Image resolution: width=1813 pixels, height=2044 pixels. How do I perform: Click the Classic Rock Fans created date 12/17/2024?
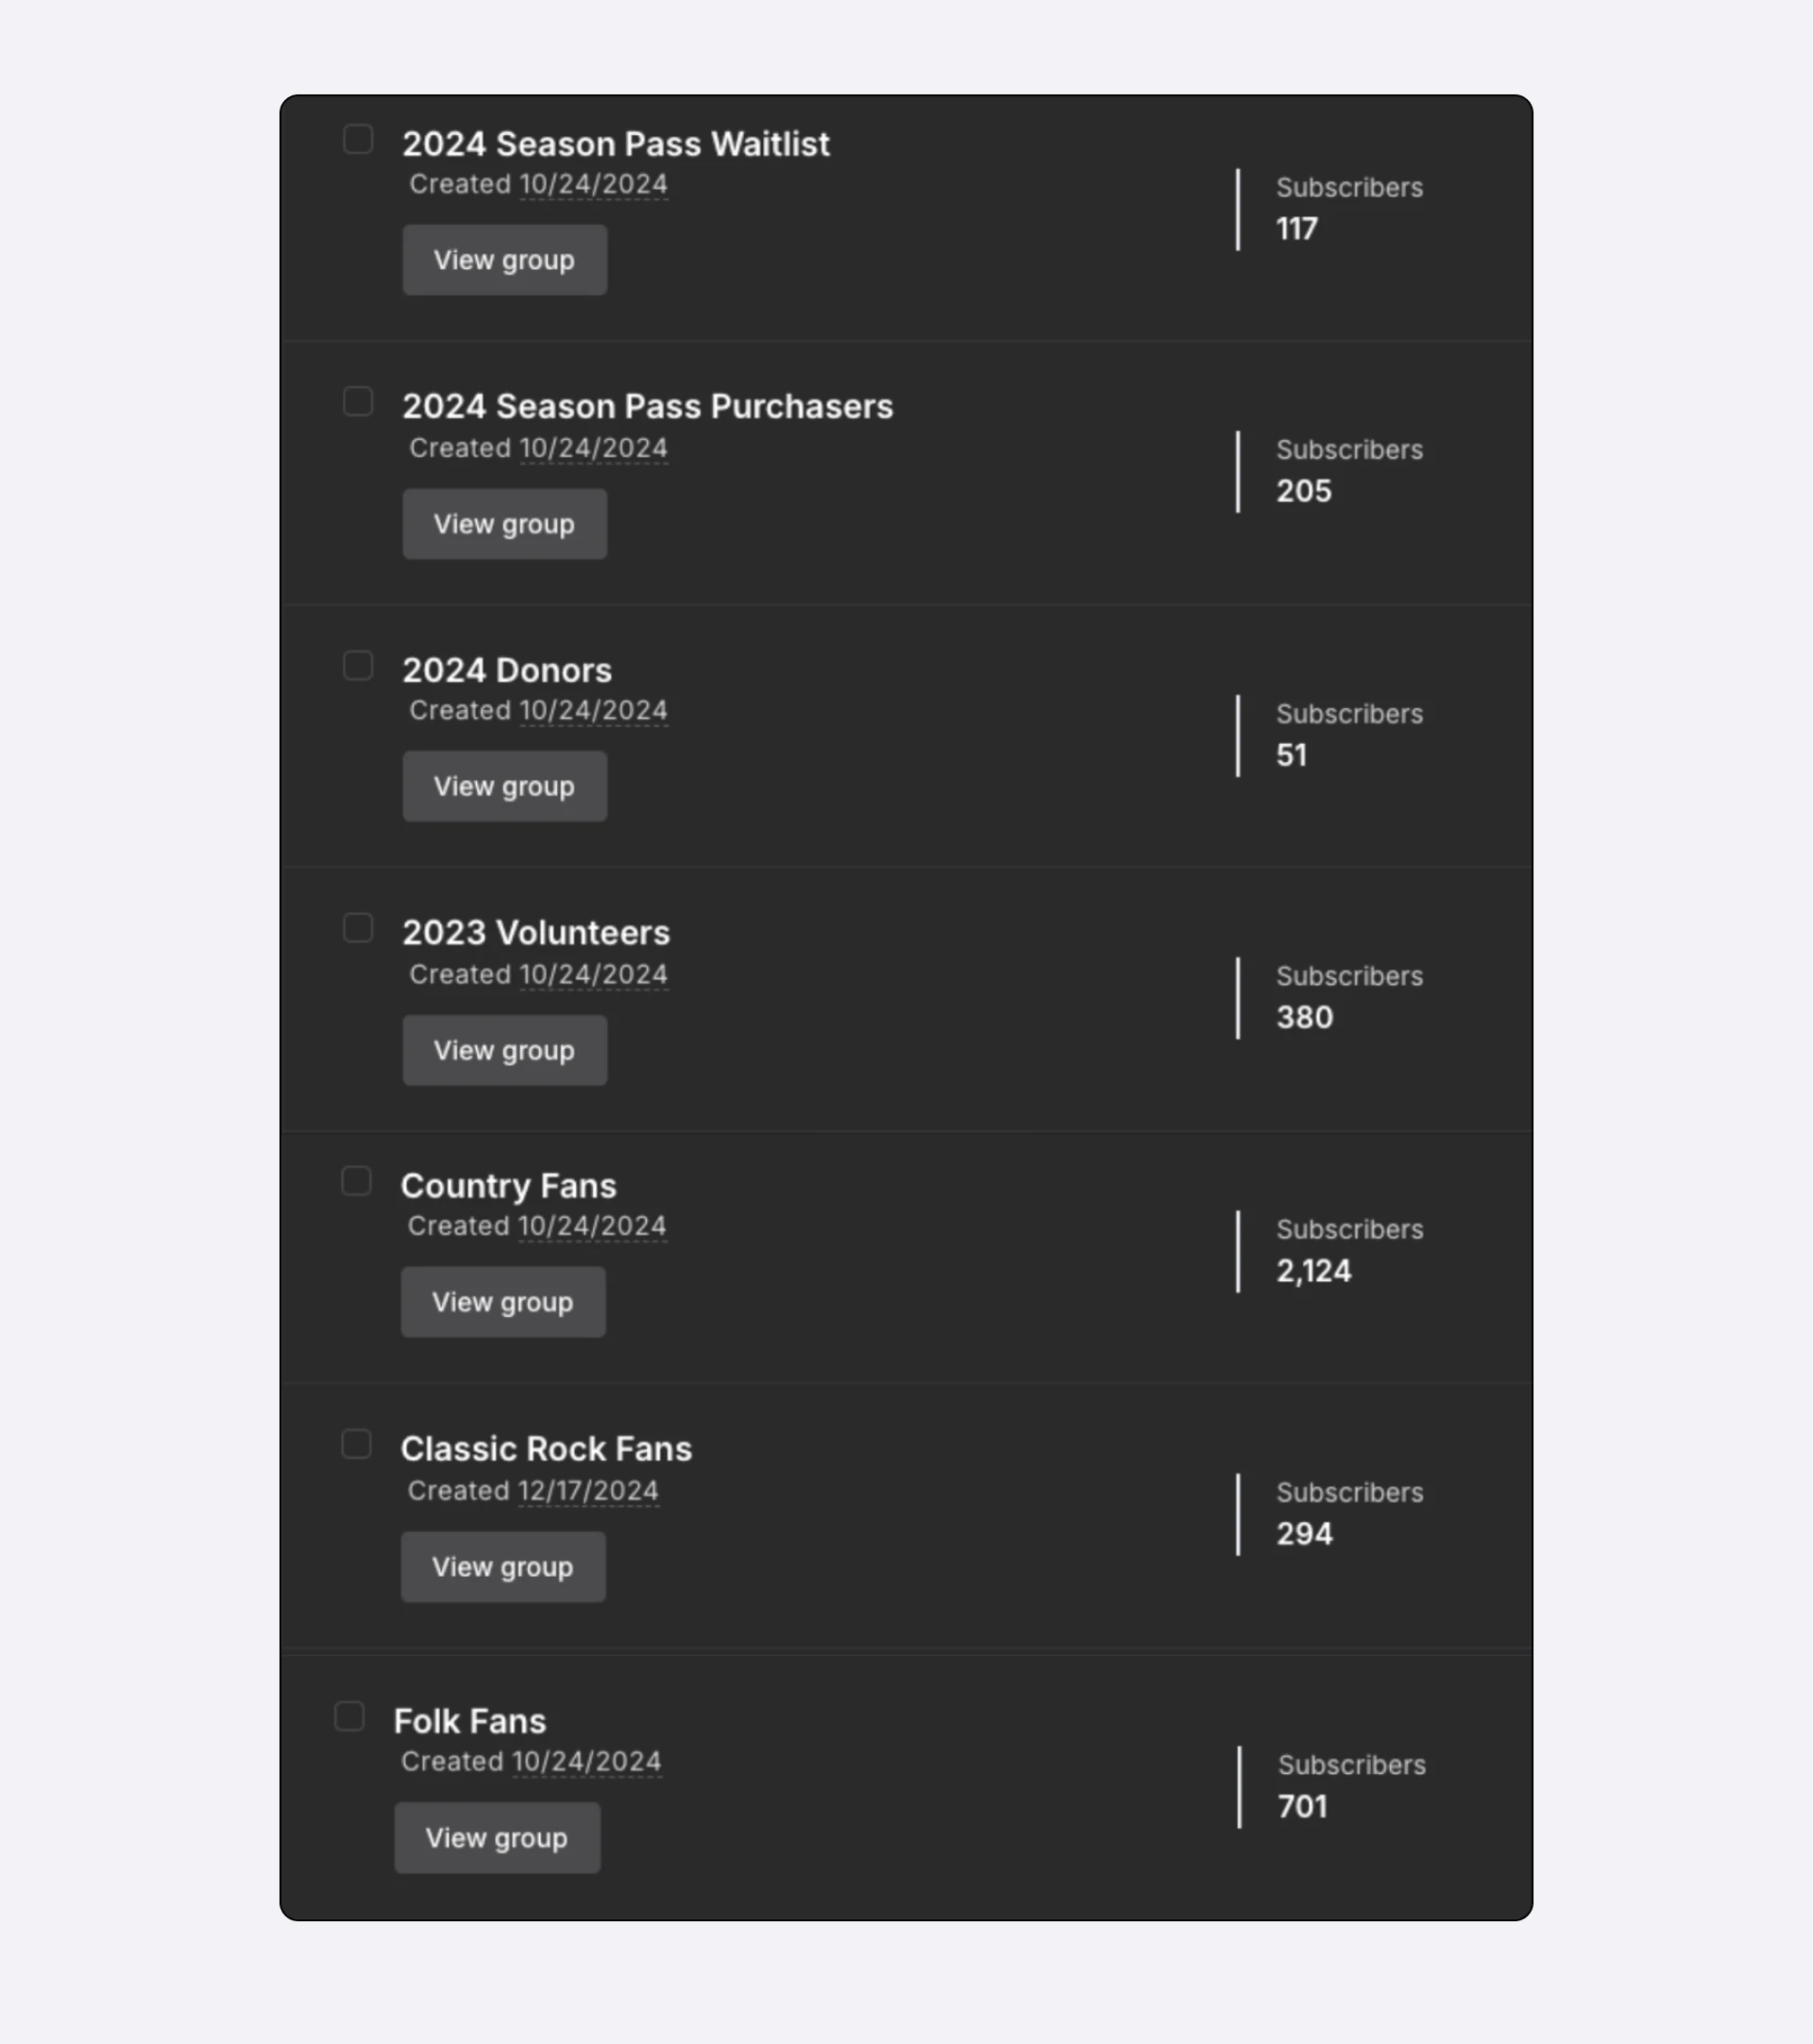pyautogui.click(x=588, y=1491)
